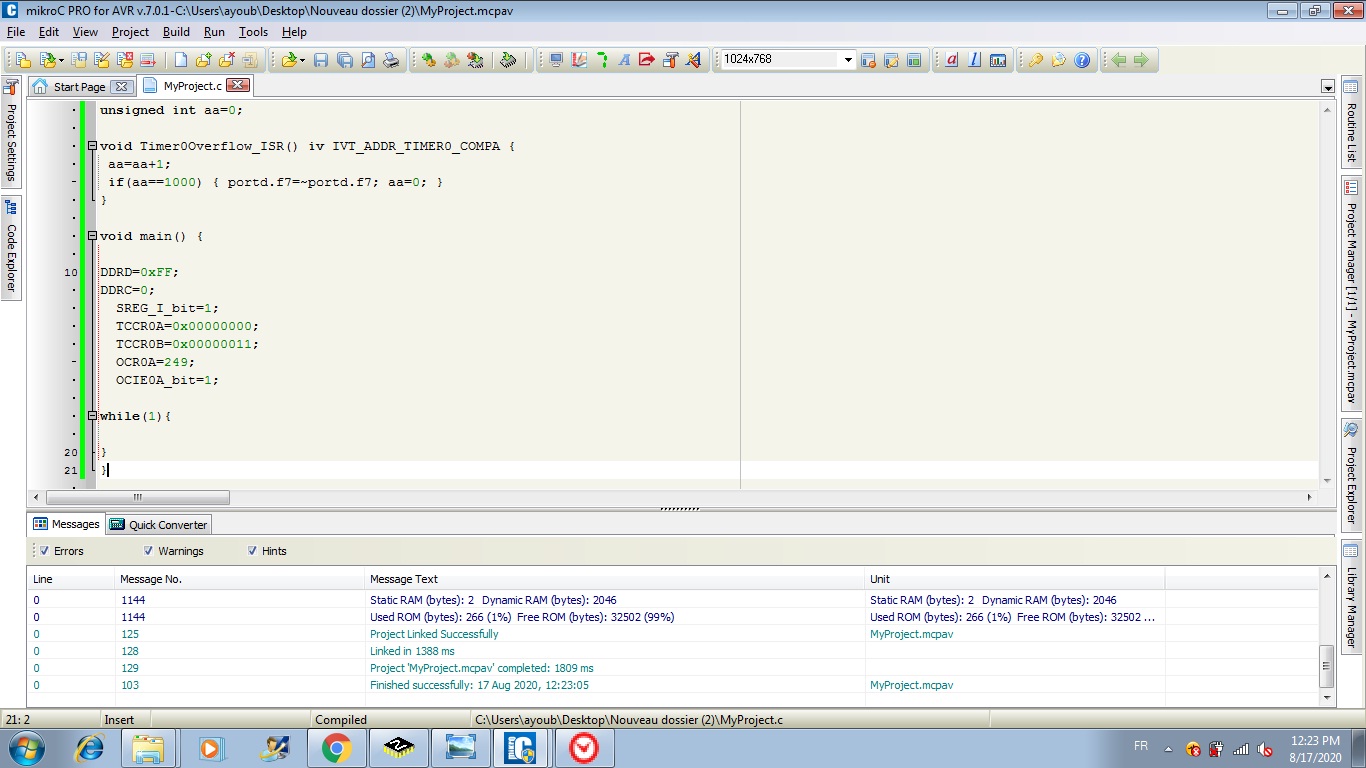1366x768 pixels.
Task: Click the Build project gear icon
Action: (428, 60)
